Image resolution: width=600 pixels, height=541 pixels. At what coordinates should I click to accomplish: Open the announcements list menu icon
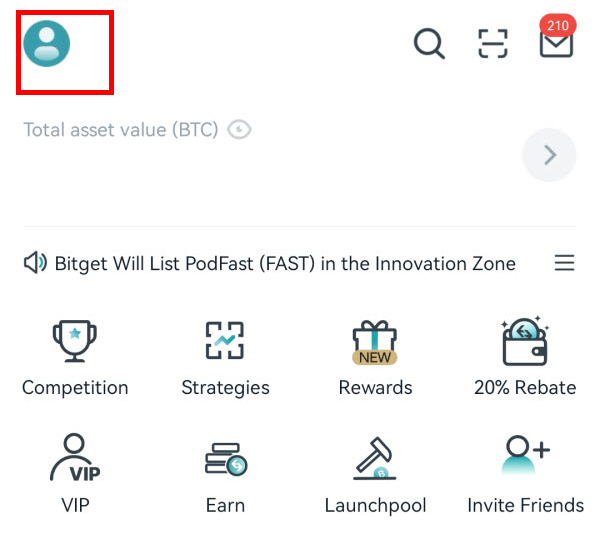click(564, 263)
